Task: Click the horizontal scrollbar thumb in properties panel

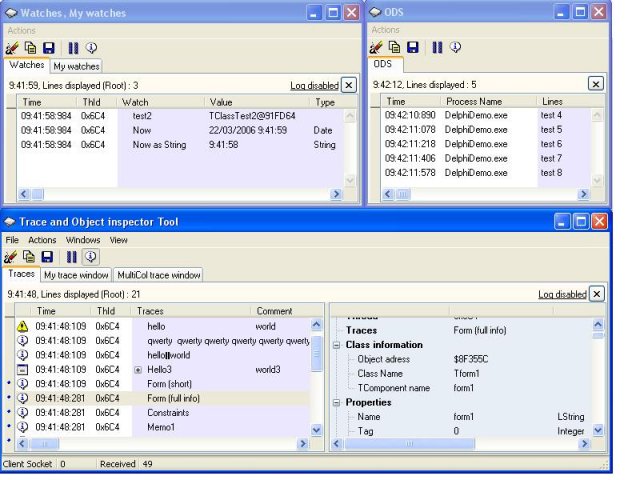Action: (x=410, y=444)
